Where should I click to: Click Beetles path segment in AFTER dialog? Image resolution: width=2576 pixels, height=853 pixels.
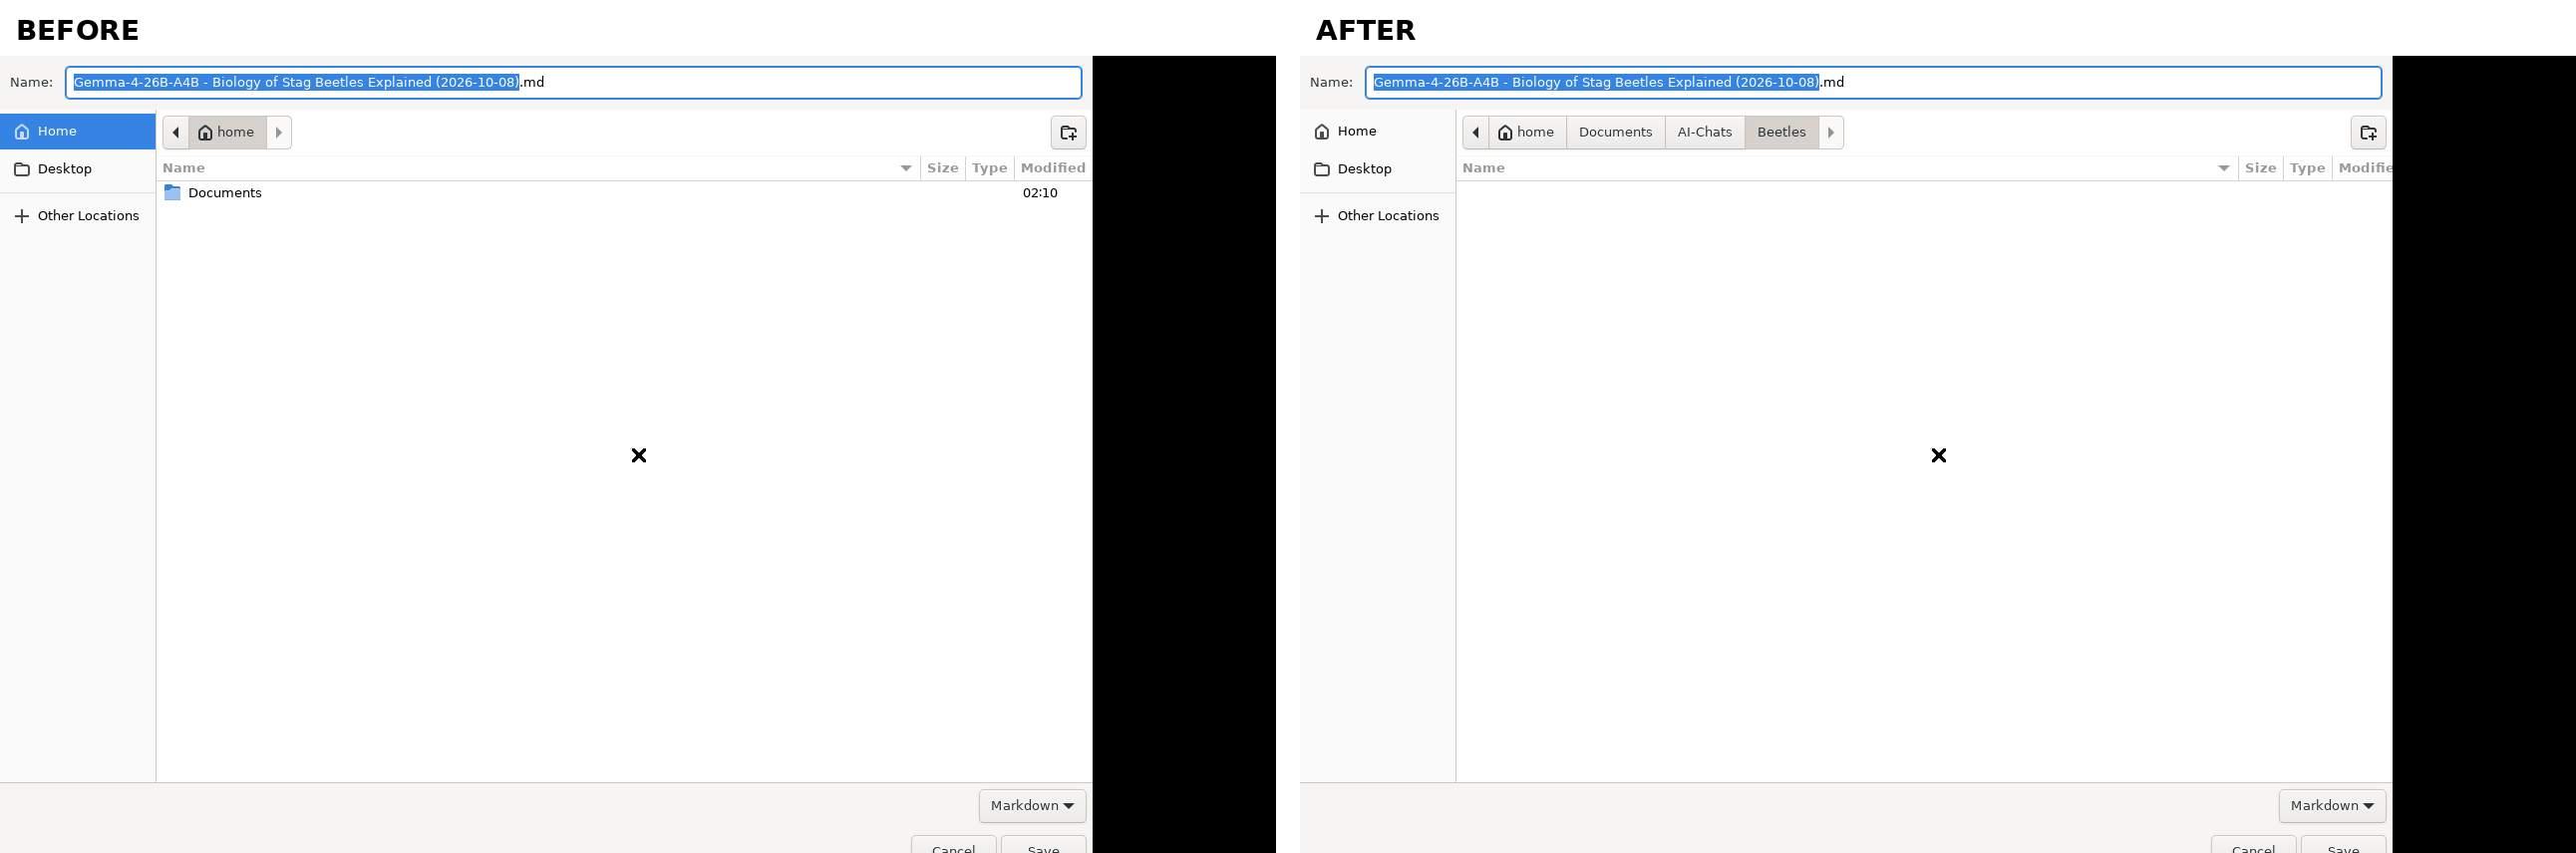coord(1781,132)
